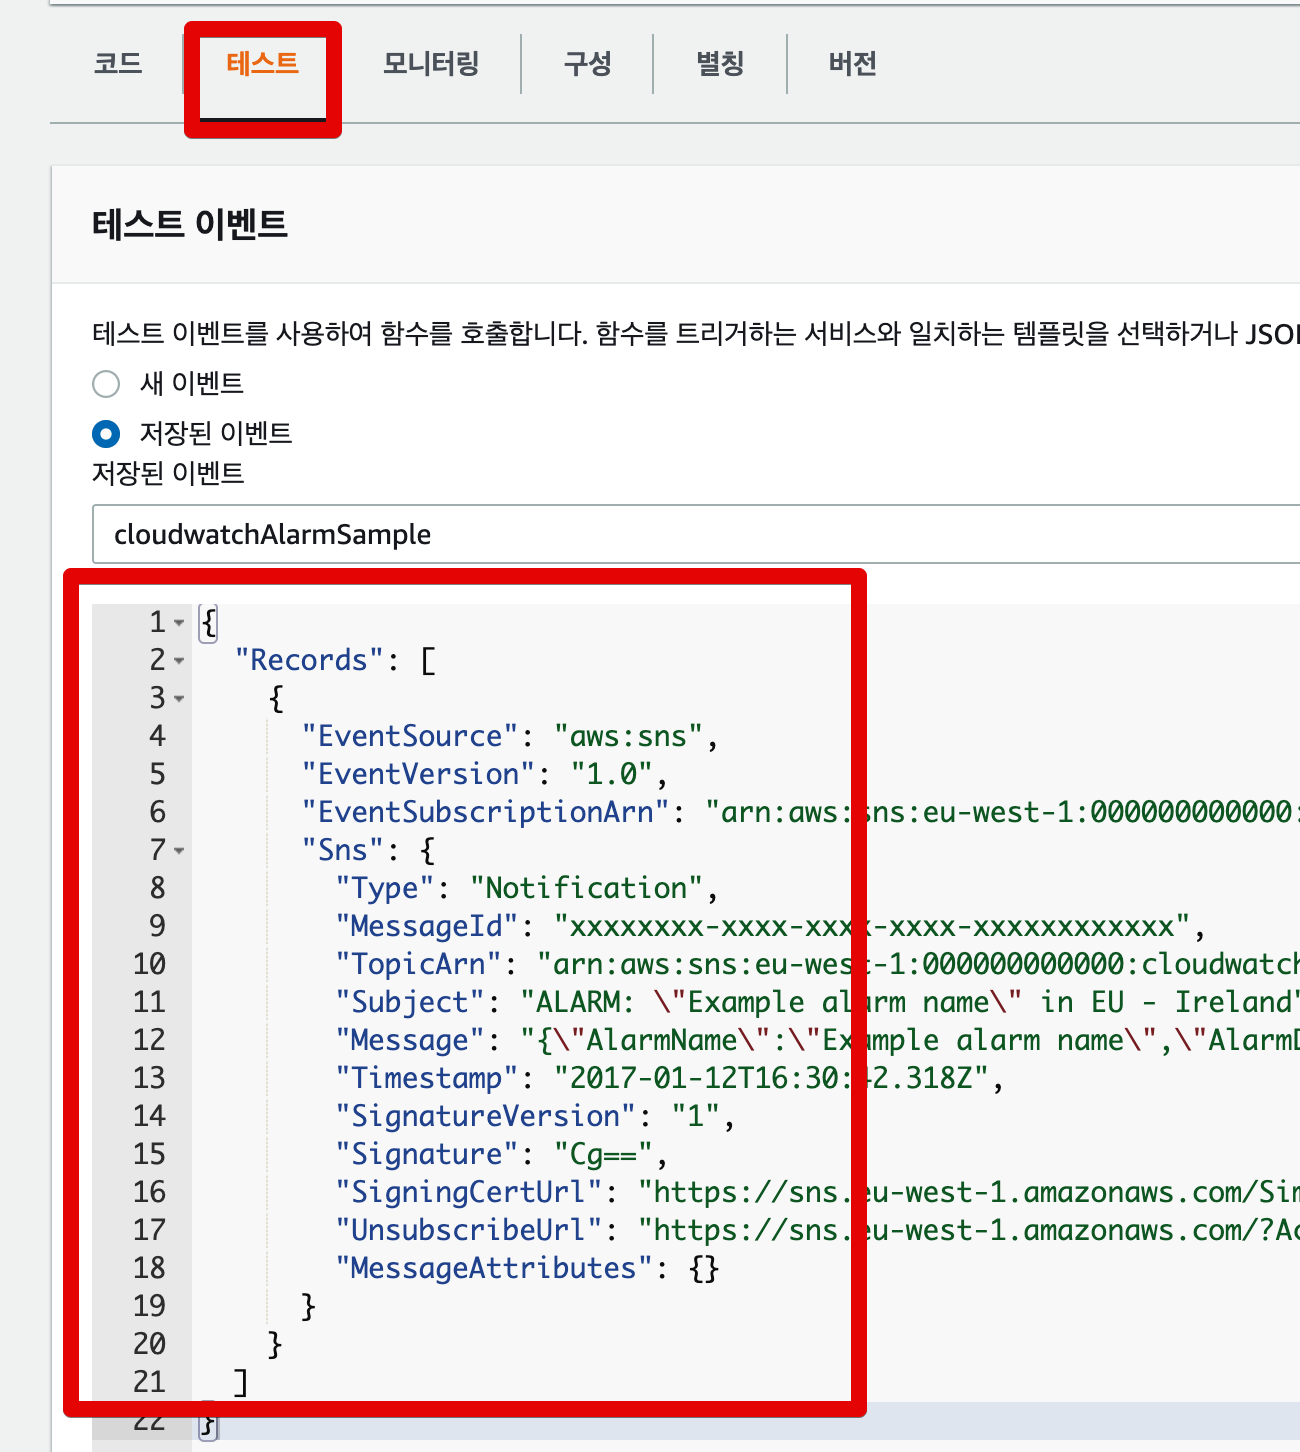Image resolution: width=1300 pixels, height=1452 pixels.
Task: Collapse the fold arrow on line 1
Action: [x=179, y=623]
